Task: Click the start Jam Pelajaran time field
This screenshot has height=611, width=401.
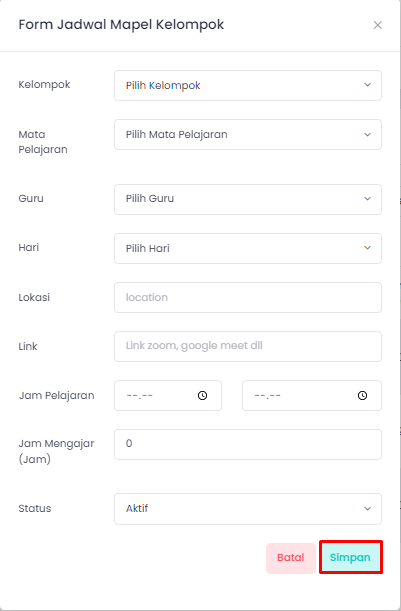Action: click(168, 396)
